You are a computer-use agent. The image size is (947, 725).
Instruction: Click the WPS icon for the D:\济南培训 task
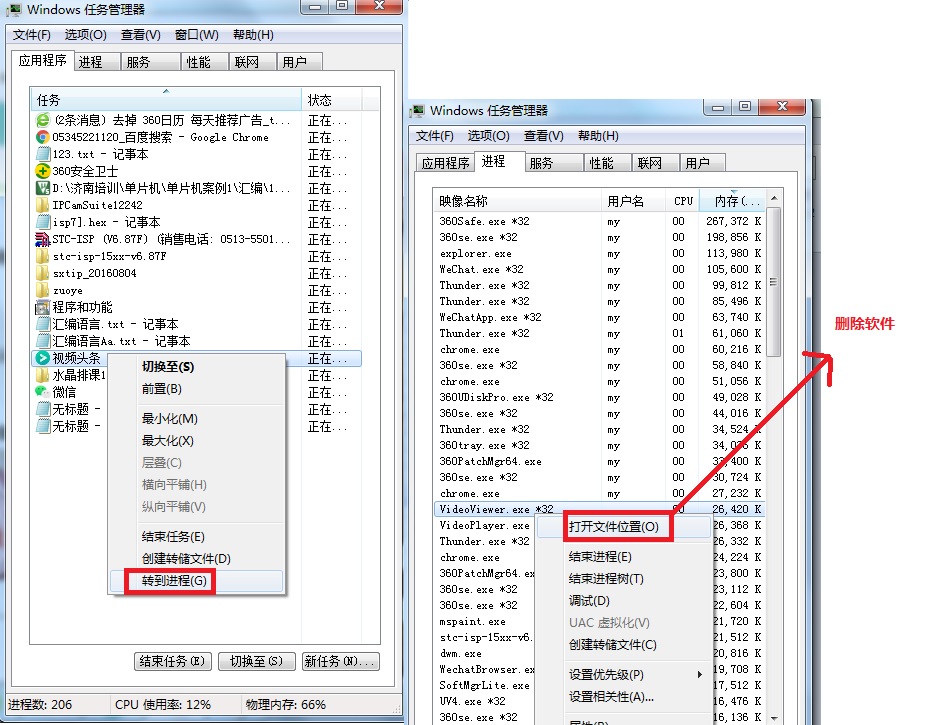click(42, 188)
